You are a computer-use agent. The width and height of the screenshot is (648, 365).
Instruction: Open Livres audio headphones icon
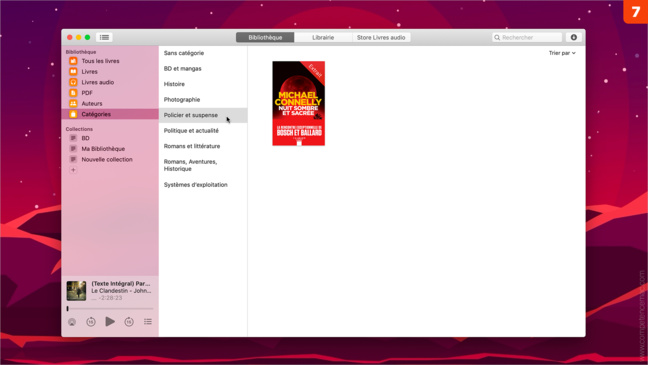click(73, 82)
